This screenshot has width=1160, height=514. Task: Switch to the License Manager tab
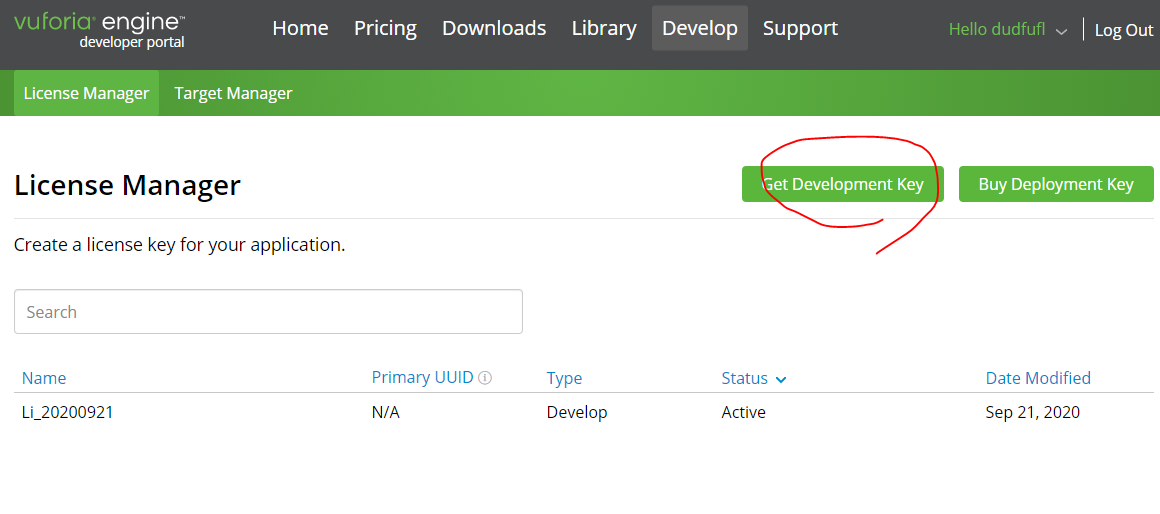click(x=87, y=93)
